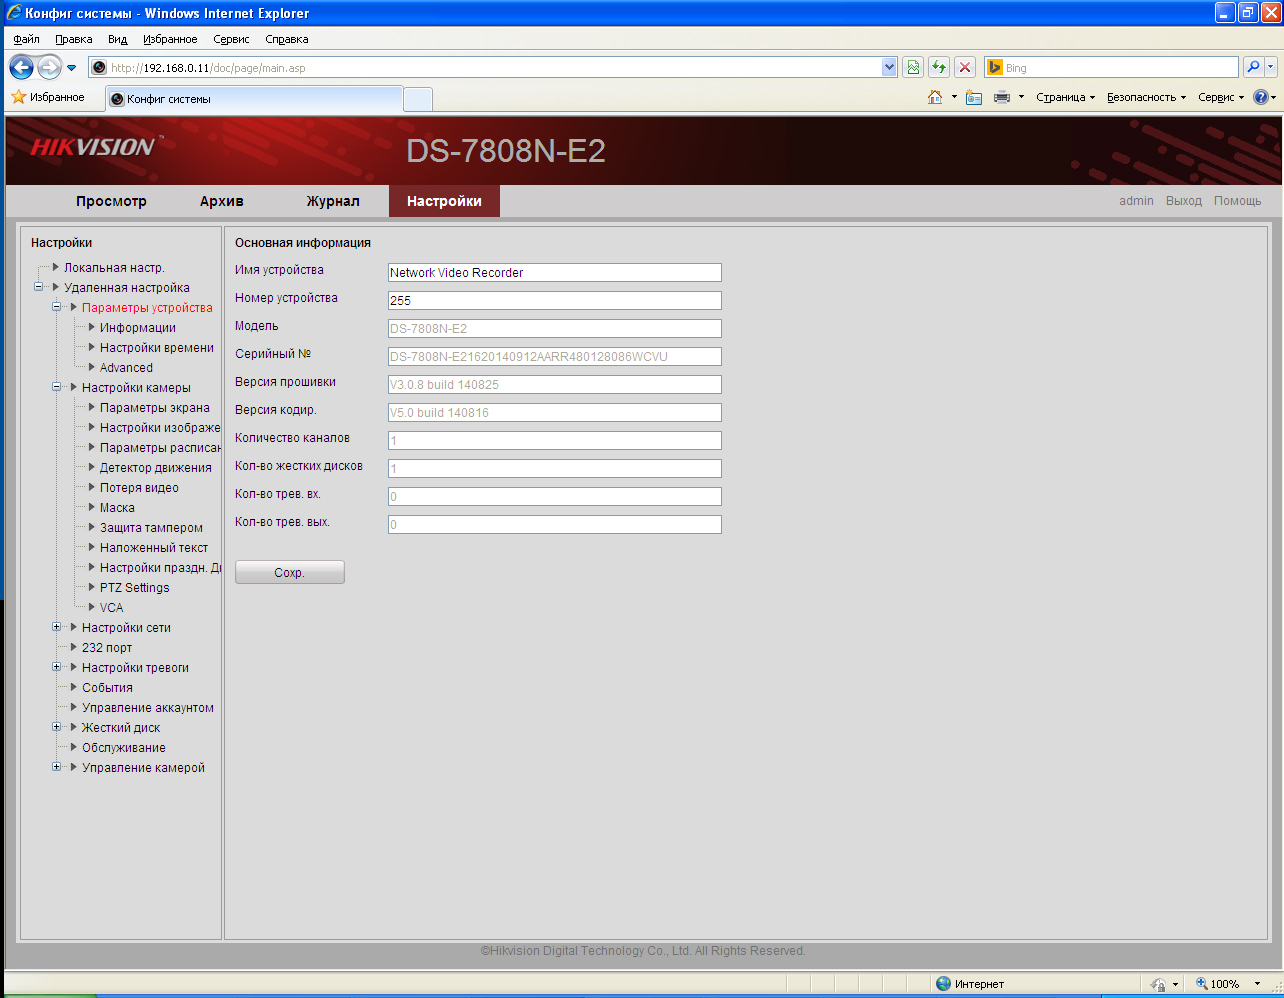This screenshot has height=998, width=1284.
Task: Go back with the browser Back arrow
Action: pos(21,68)
